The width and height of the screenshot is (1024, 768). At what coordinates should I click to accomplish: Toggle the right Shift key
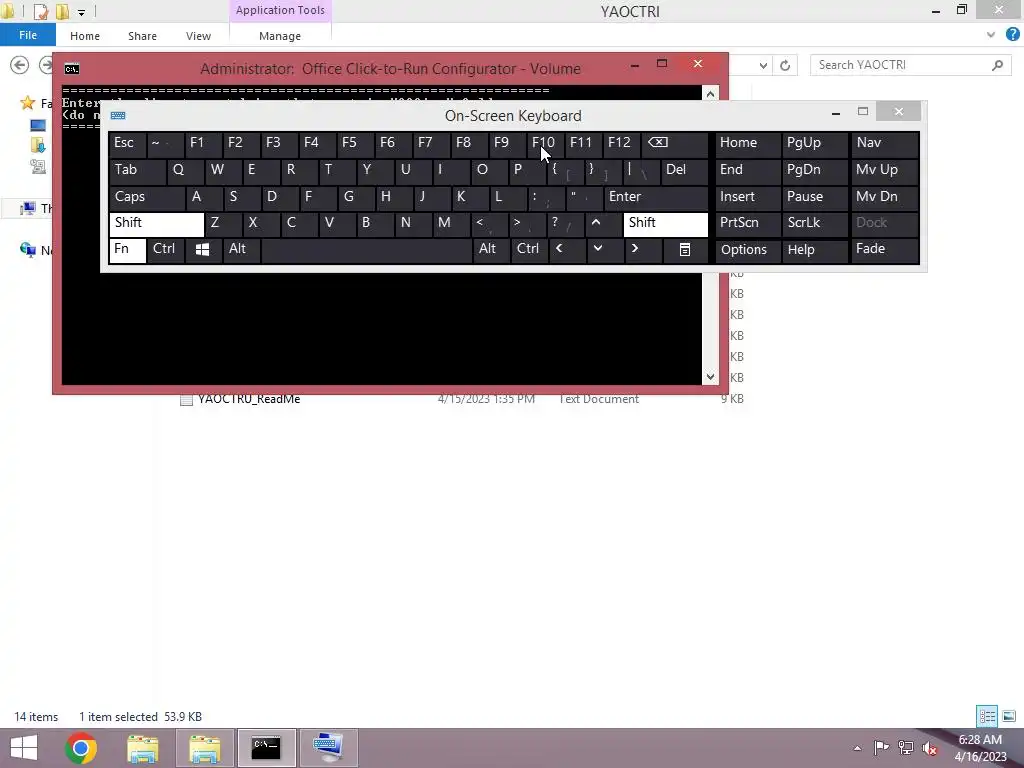tap(665, 223)
